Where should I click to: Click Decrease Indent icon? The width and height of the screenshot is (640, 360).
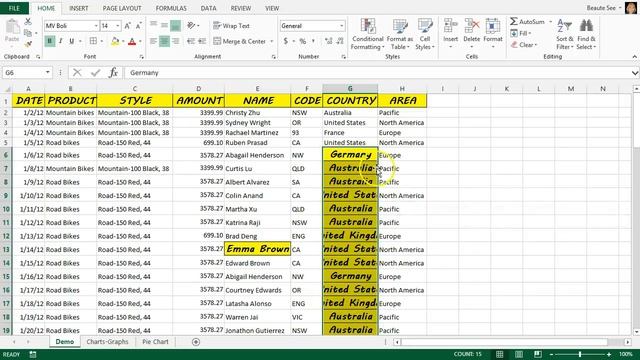(x=191, y=41)
